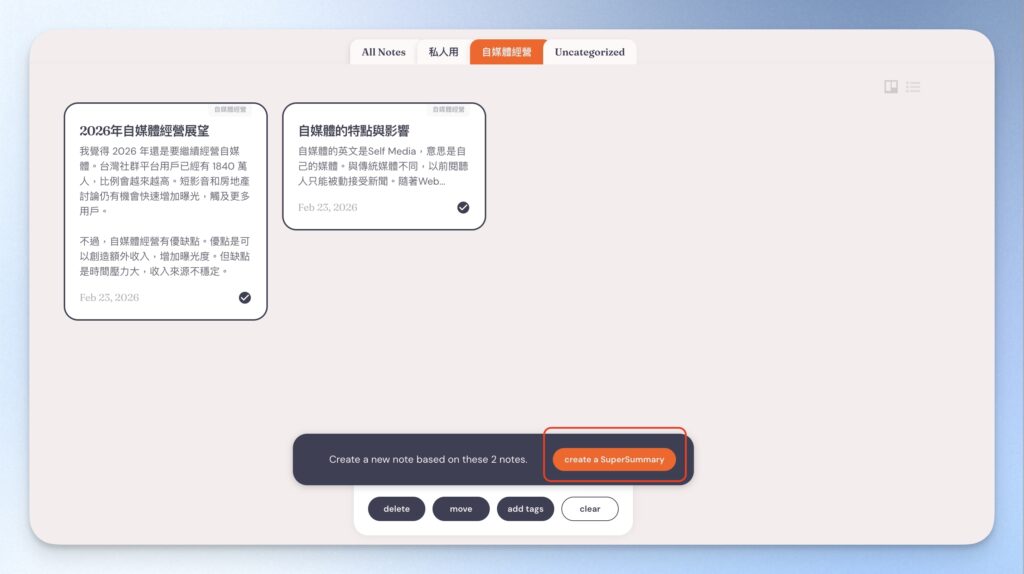Screen dimensions: 1024x574
Task: Open note titled 自媒體的特點與影響
Action: click(x=353, y=131)
